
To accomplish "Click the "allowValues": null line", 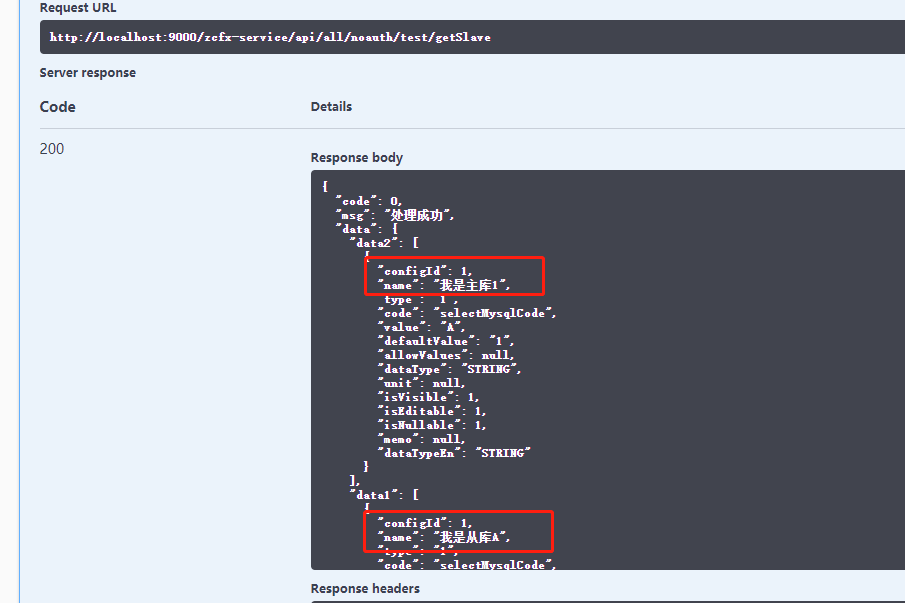I will tap(446, 355).
